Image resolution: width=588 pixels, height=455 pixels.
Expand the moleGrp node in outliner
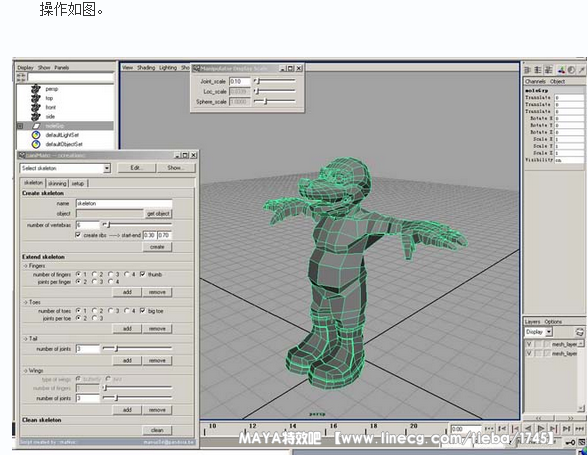point(20,126)
